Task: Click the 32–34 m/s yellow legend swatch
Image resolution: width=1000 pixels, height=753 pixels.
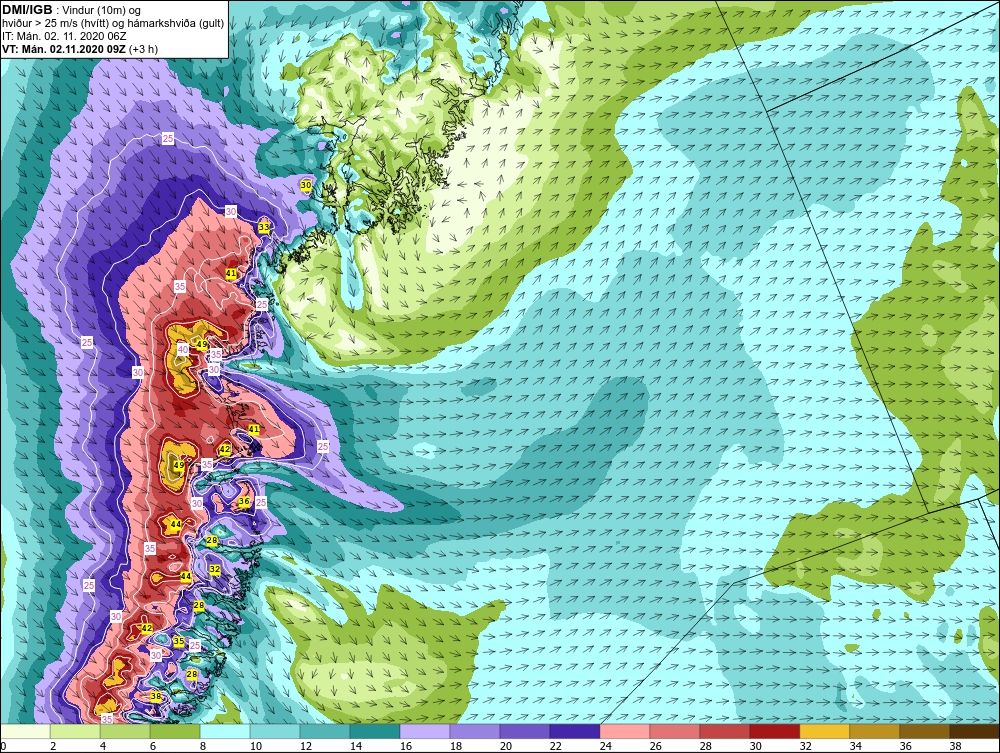Action: pos(825,731)
